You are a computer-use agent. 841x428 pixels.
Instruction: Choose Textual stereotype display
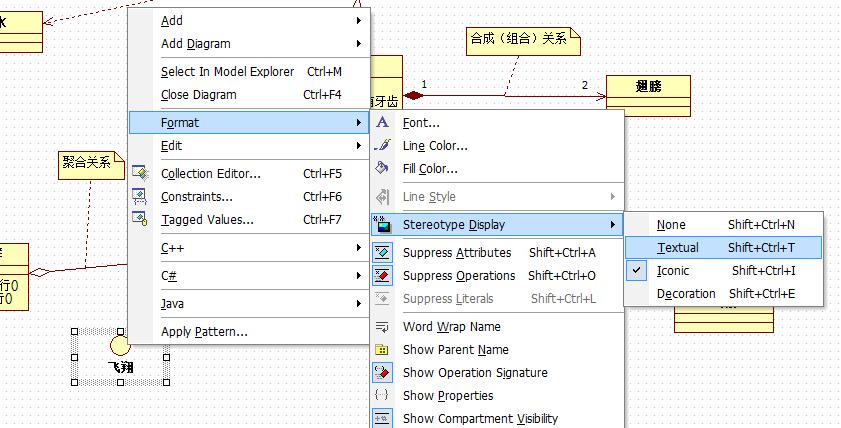[724, 247]
